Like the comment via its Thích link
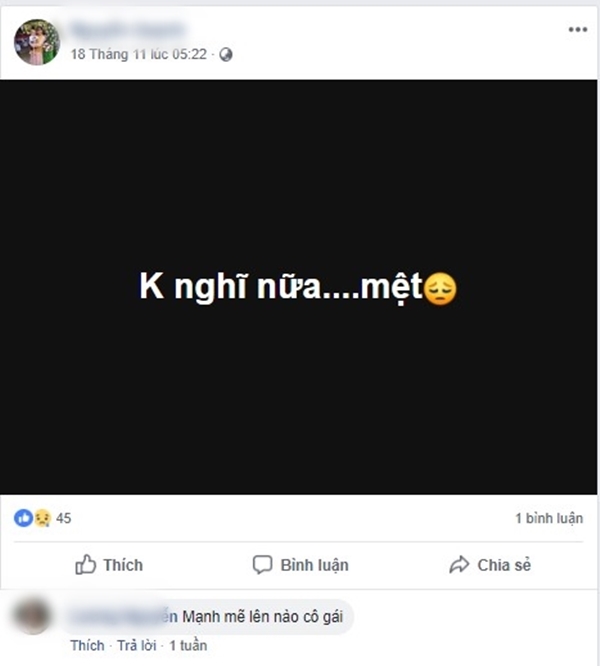 pos(86,645)
